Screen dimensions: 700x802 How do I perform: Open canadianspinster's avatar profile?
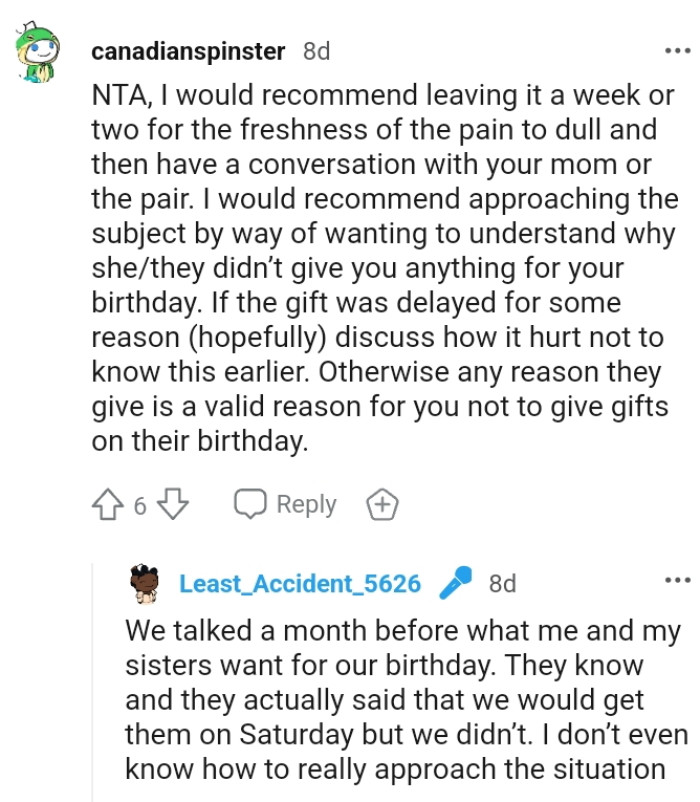40,56
